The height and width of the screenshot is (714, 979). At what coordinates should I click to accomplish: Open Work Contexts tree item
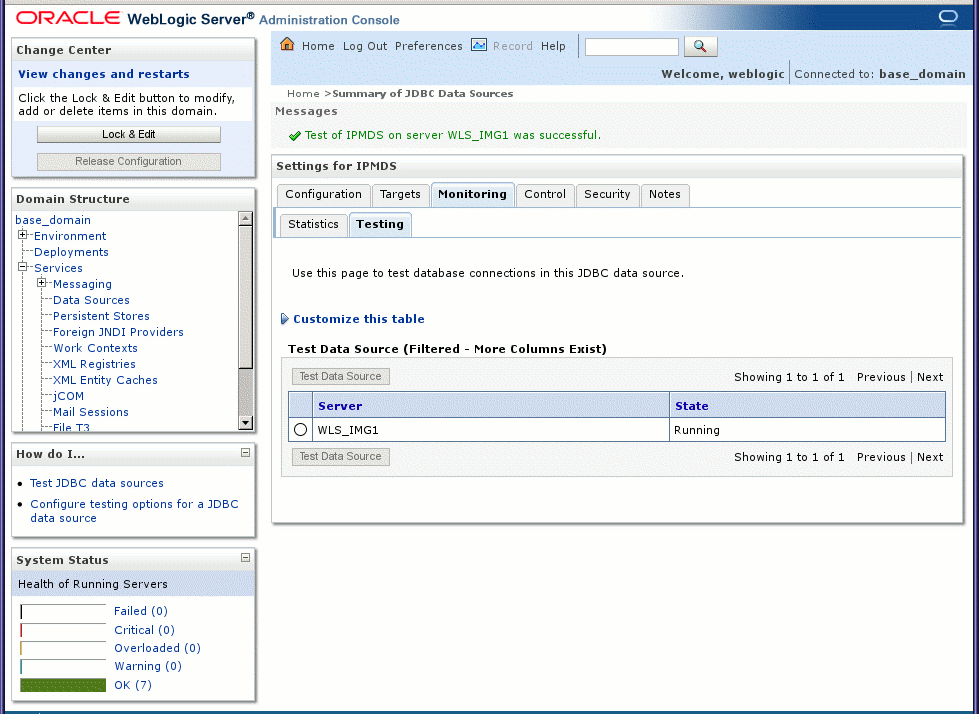95,348
